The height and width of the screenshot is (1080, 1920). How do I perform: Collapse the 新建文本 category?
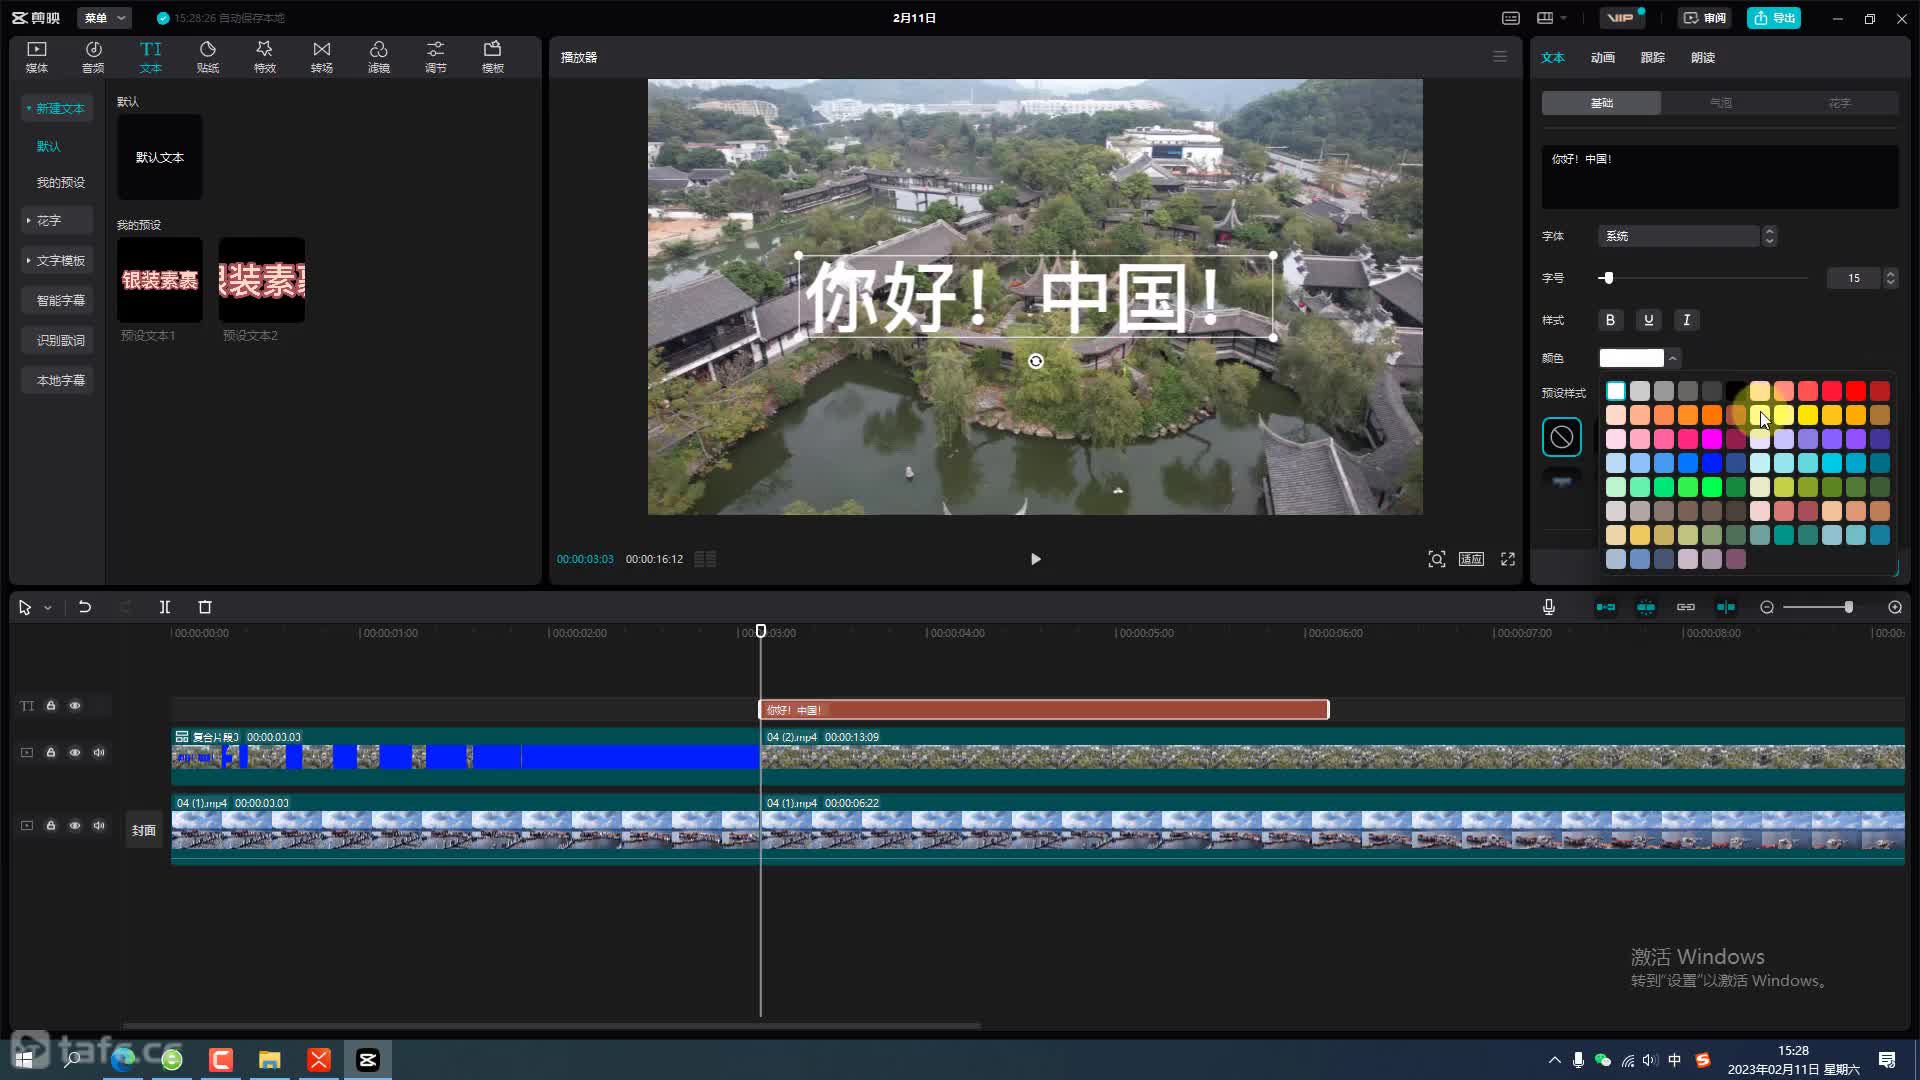[x=57, y=108]
